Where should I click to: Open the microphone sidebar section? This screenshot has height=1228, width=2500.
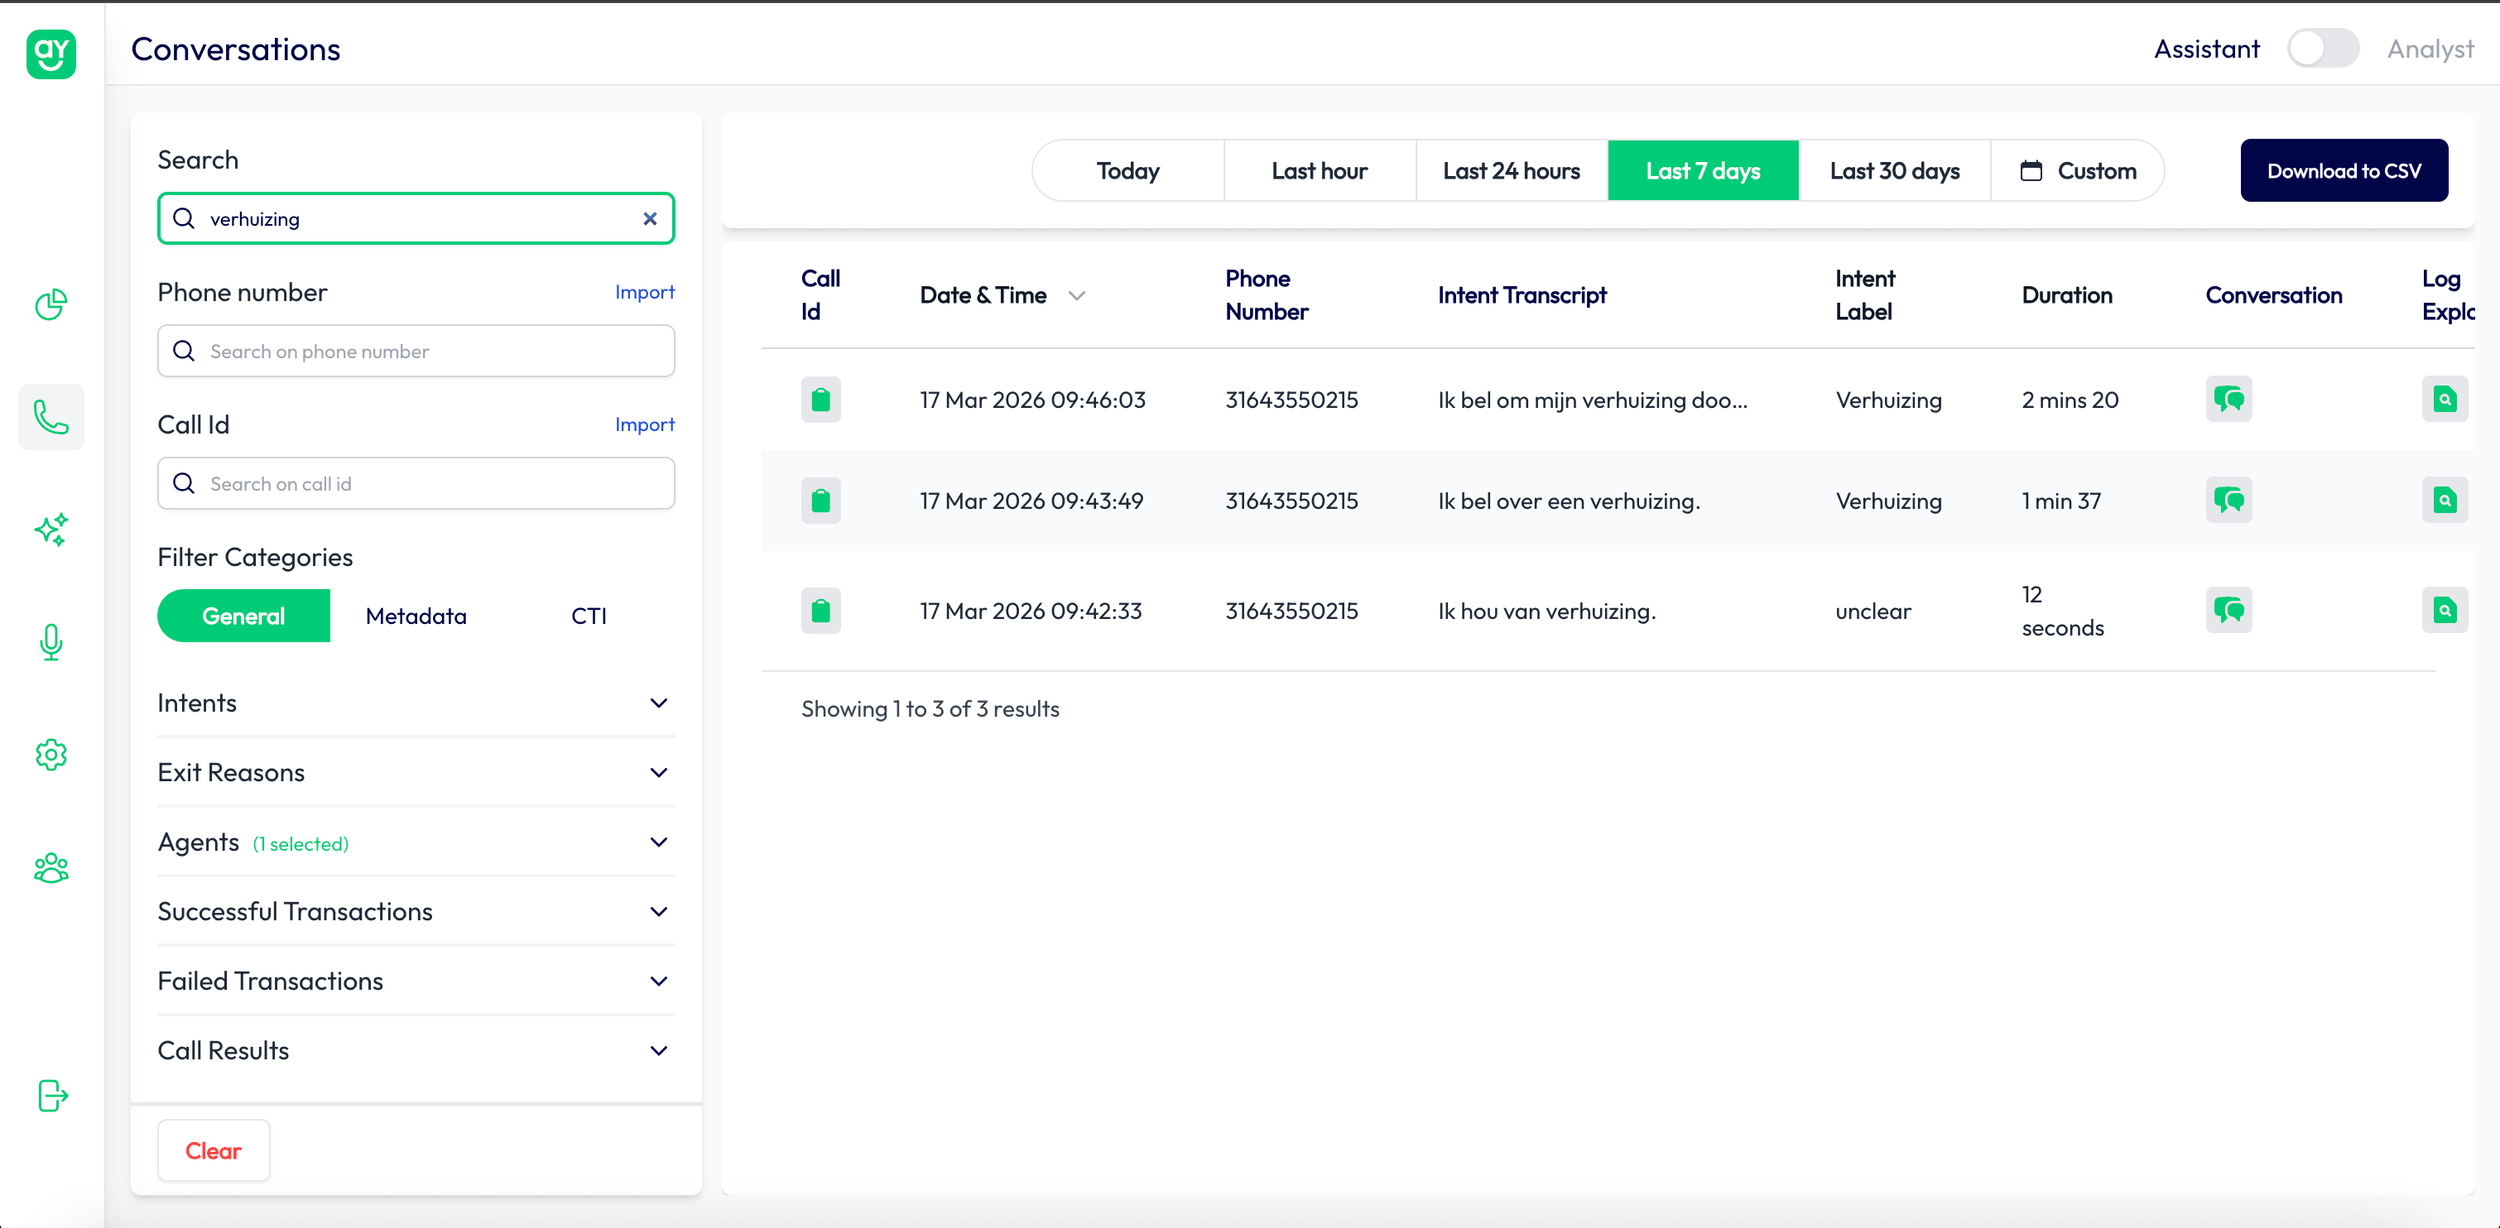(50, 642)
